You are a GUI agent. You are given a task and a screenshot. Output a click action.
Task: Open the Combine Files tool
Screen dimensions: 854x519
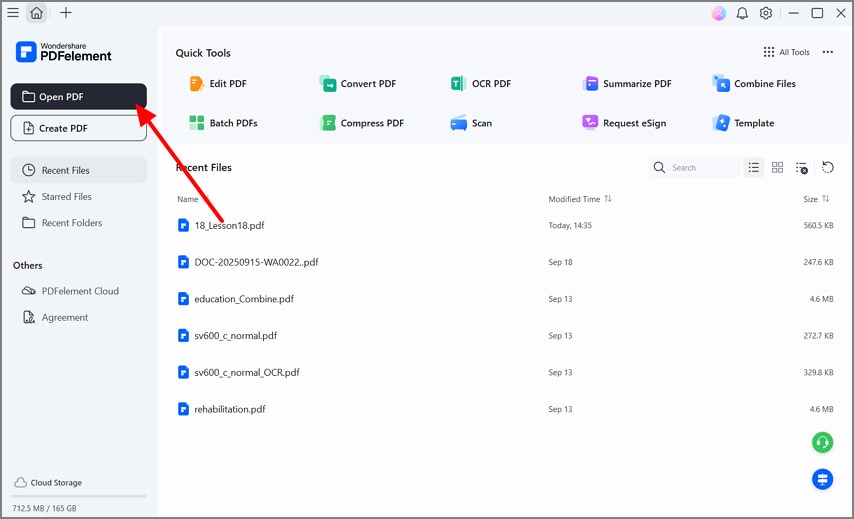754,84
